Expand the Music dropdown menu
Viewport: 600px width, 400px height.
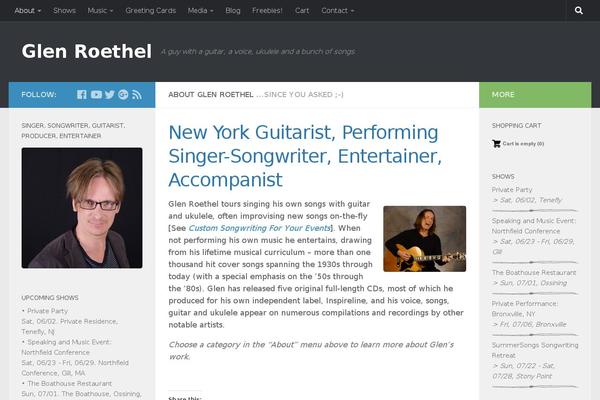pyautogui.click(x=100, y=11)
